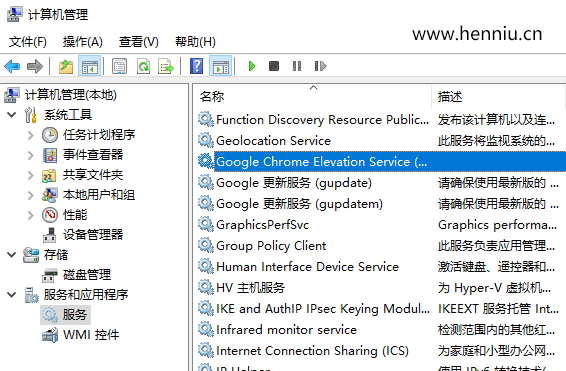Click the Export List toolbar icon
Viewport: 566px width, 371px height.
(166, 66)
